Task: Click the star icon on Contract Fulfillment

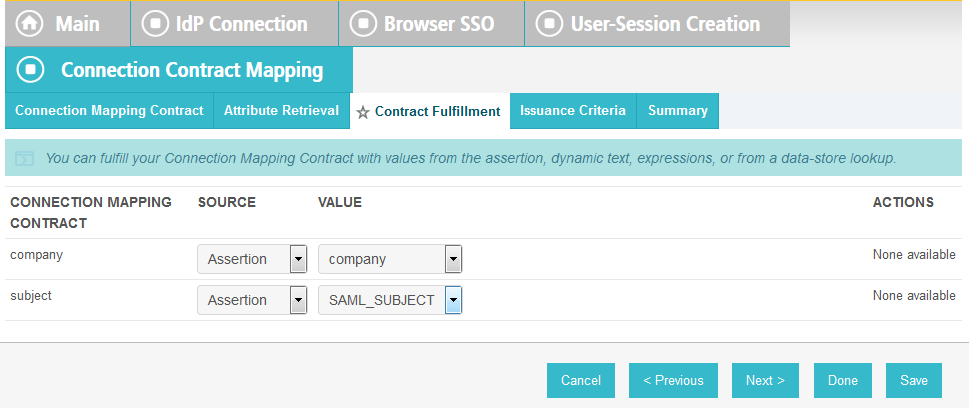Action: [x=363, y=113]
